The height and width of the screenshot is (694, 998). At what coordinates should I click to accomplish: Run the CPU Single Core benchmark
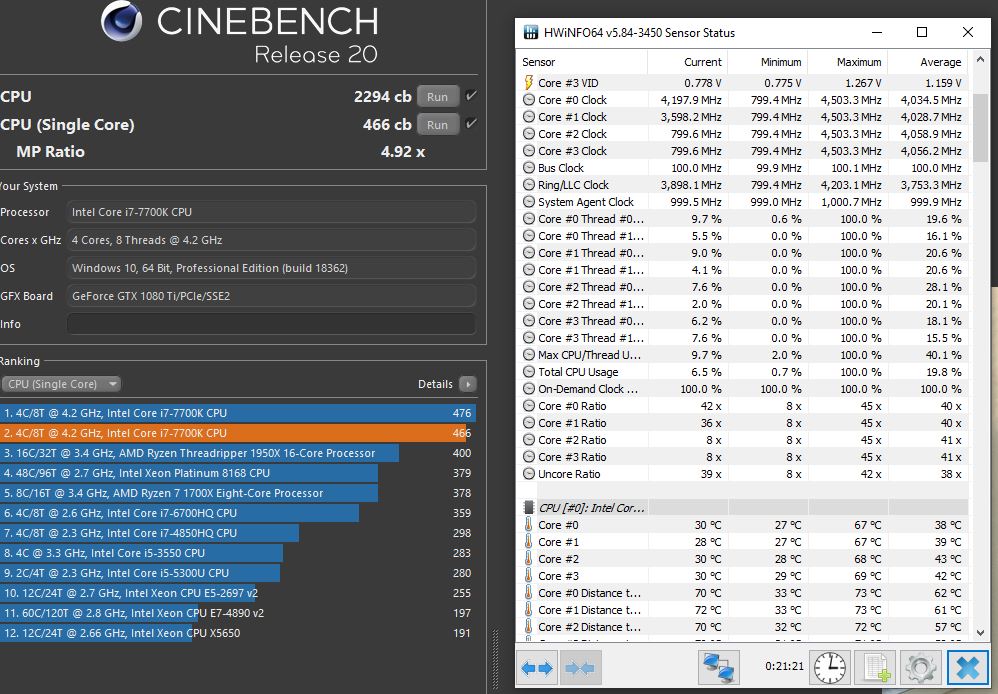[x=437, y=125]
